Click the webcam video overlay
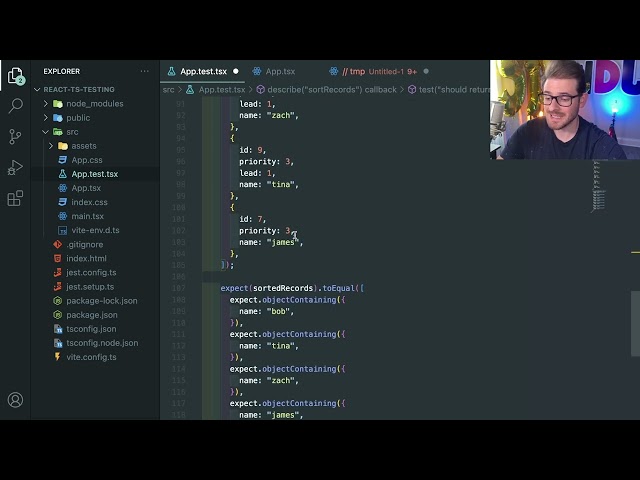 (x=565, y=109)
